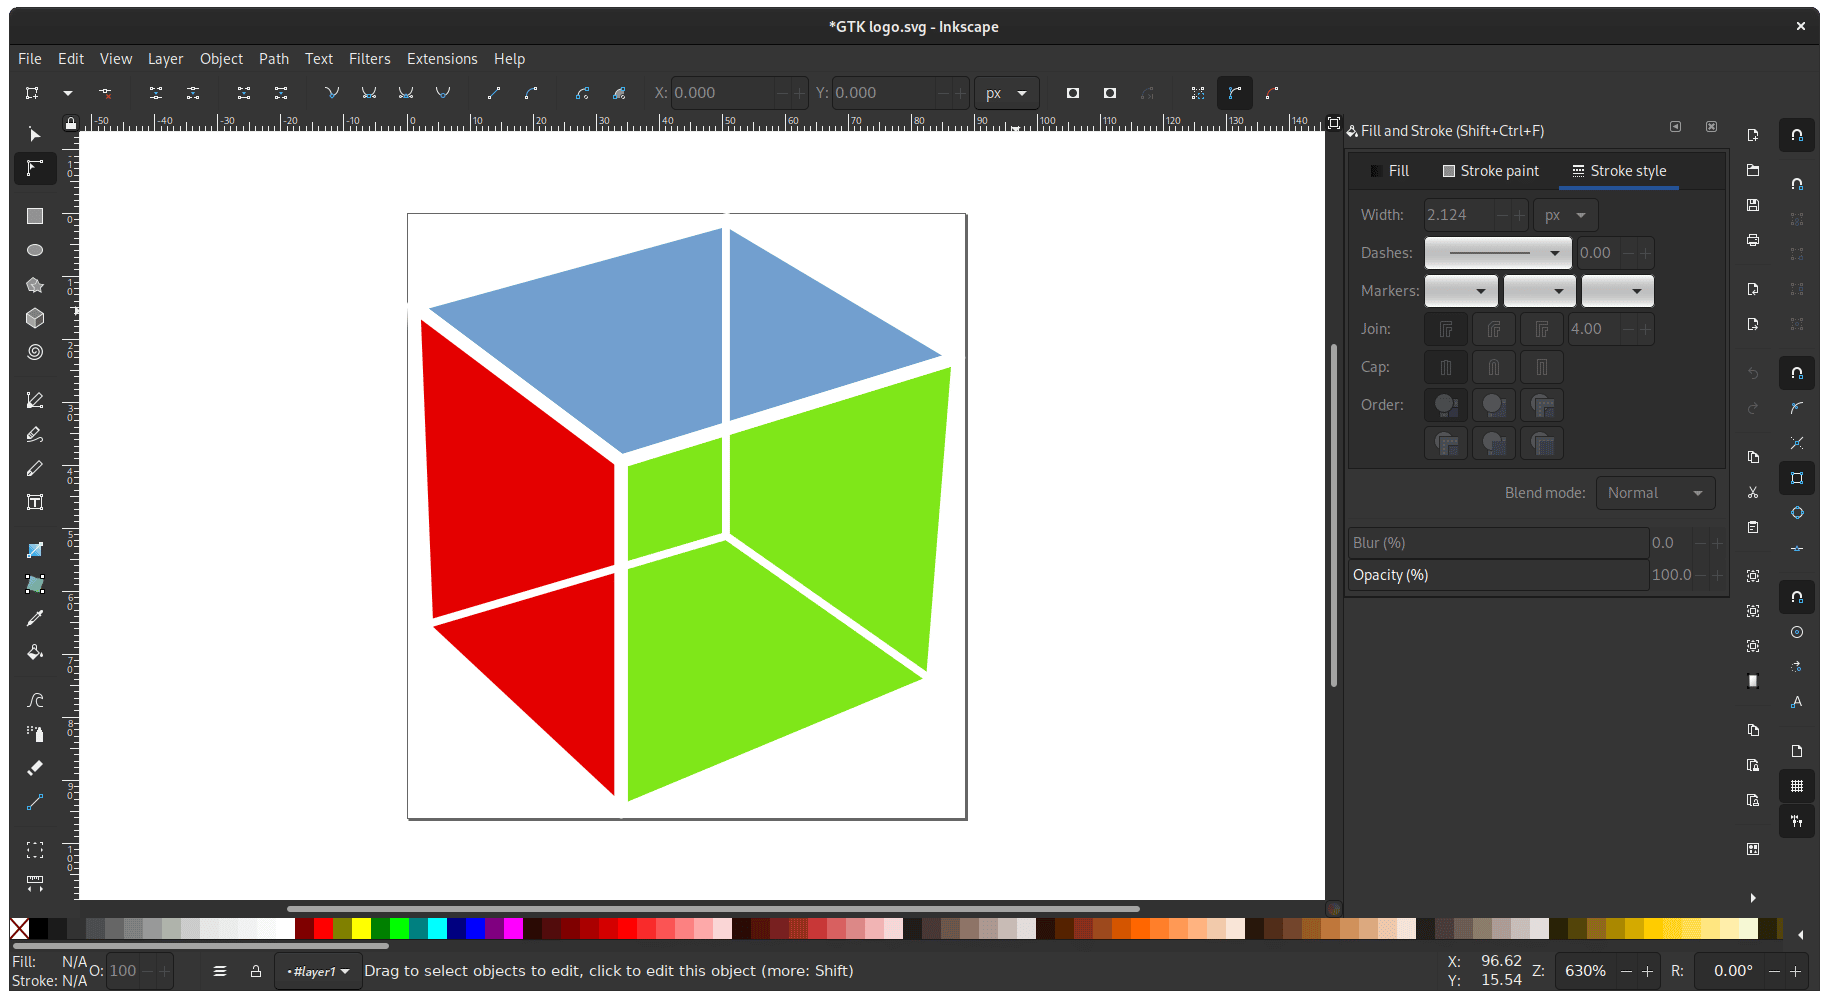
Task: Make selected node corner using node toolbar
Action: click(x=332, y=93)
